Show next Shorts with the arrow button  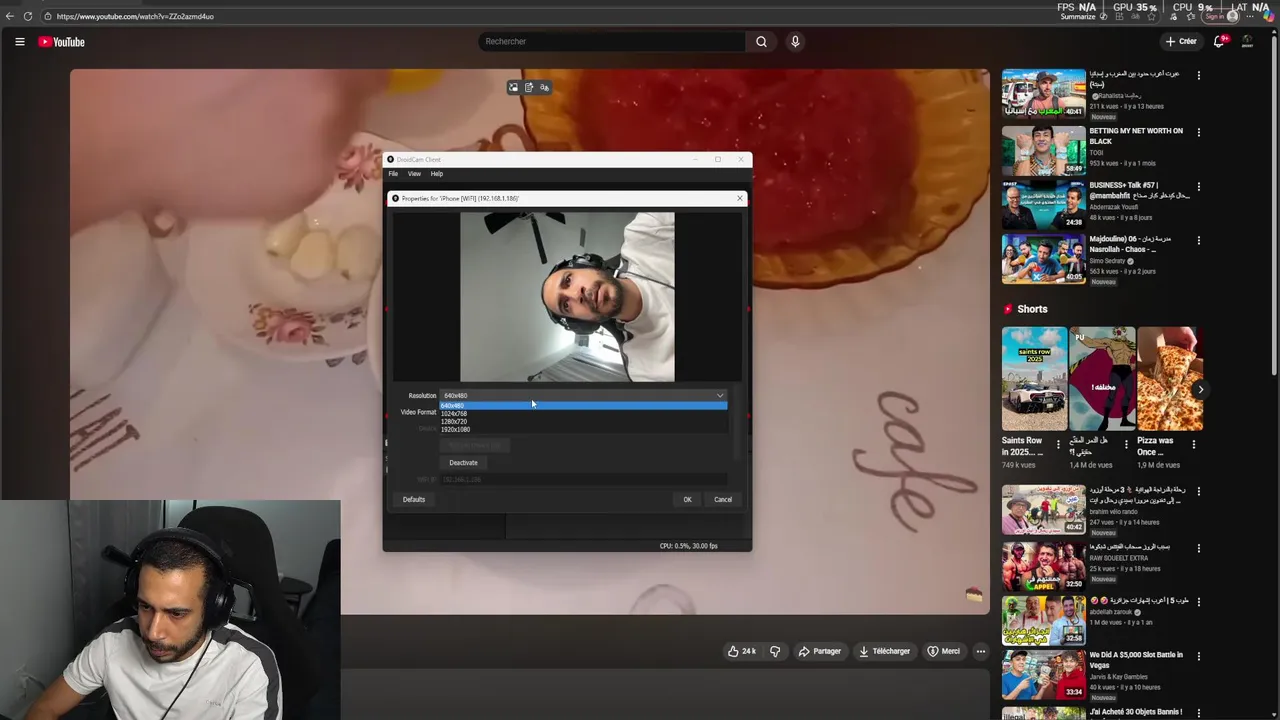point(1201,389)
